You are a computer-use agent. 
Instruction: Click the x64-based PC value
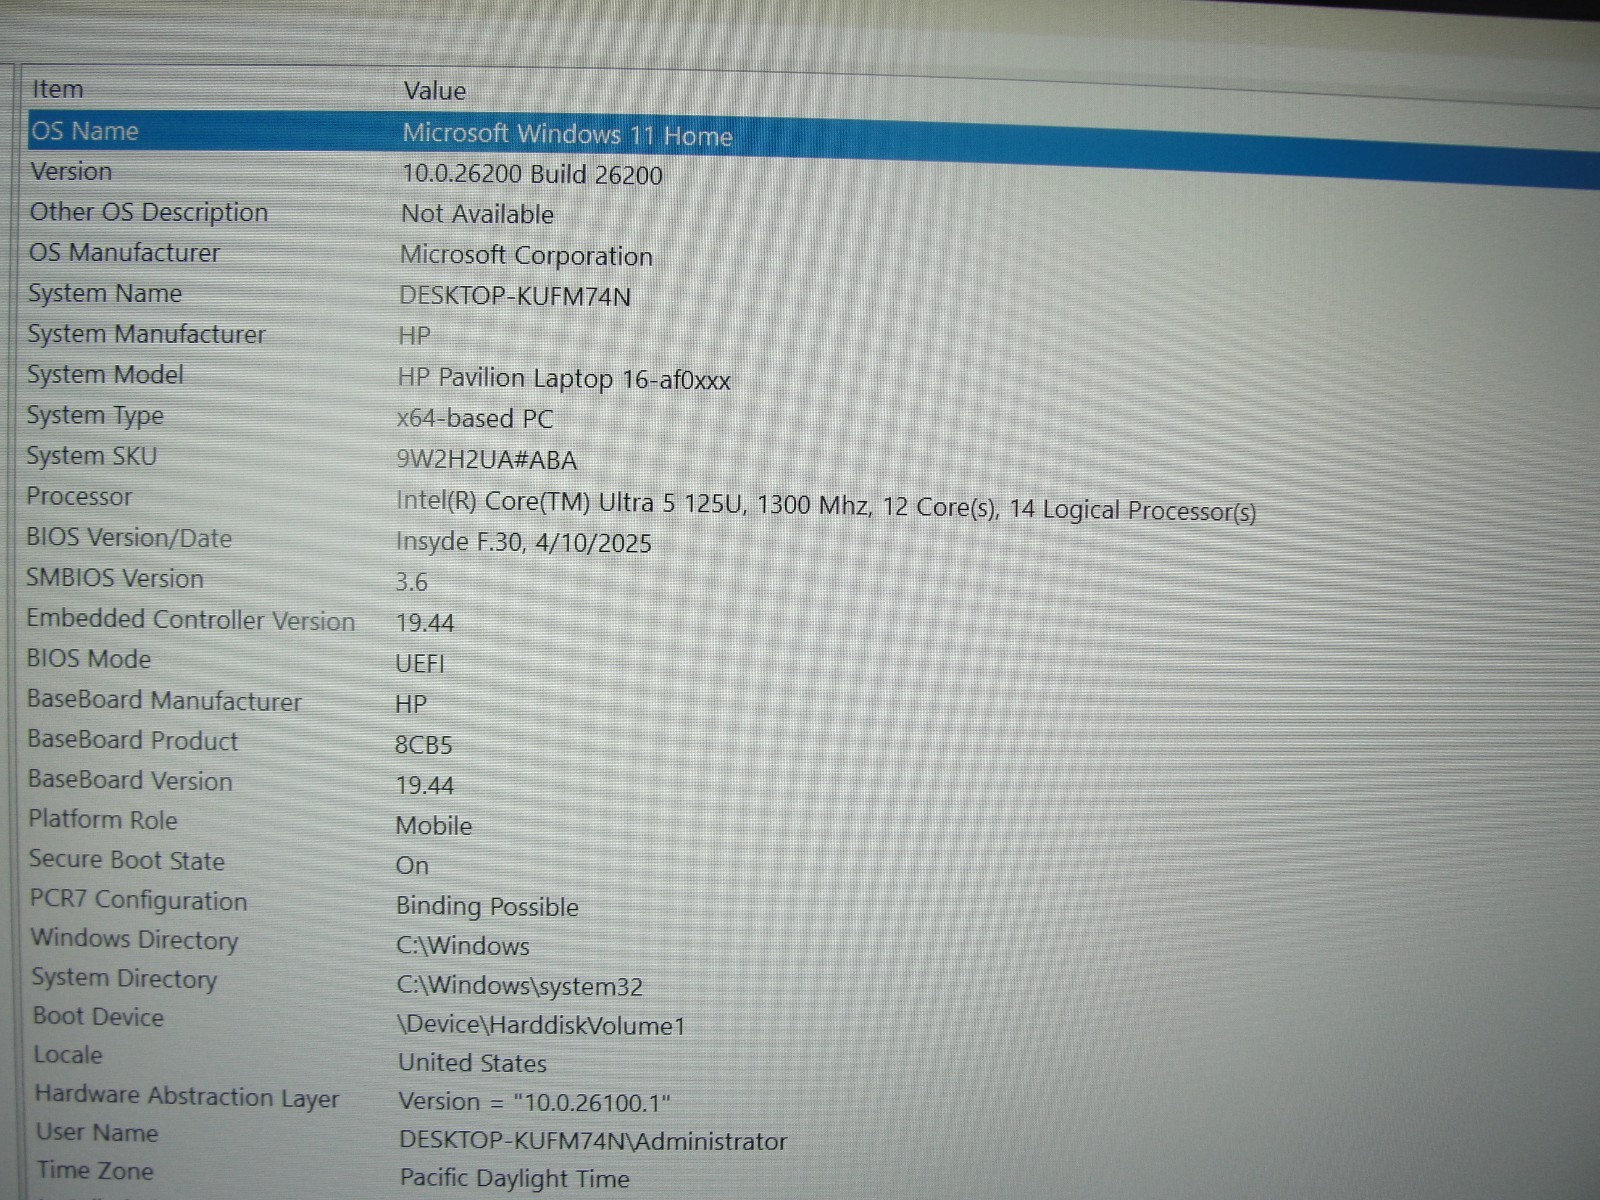(475, 419)
